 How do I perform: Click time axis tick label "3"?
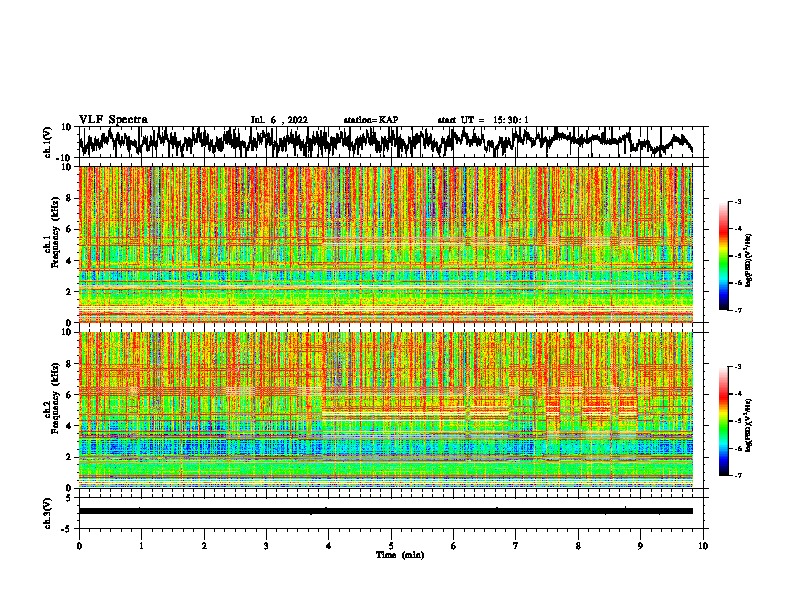click(x=266, y=546)
